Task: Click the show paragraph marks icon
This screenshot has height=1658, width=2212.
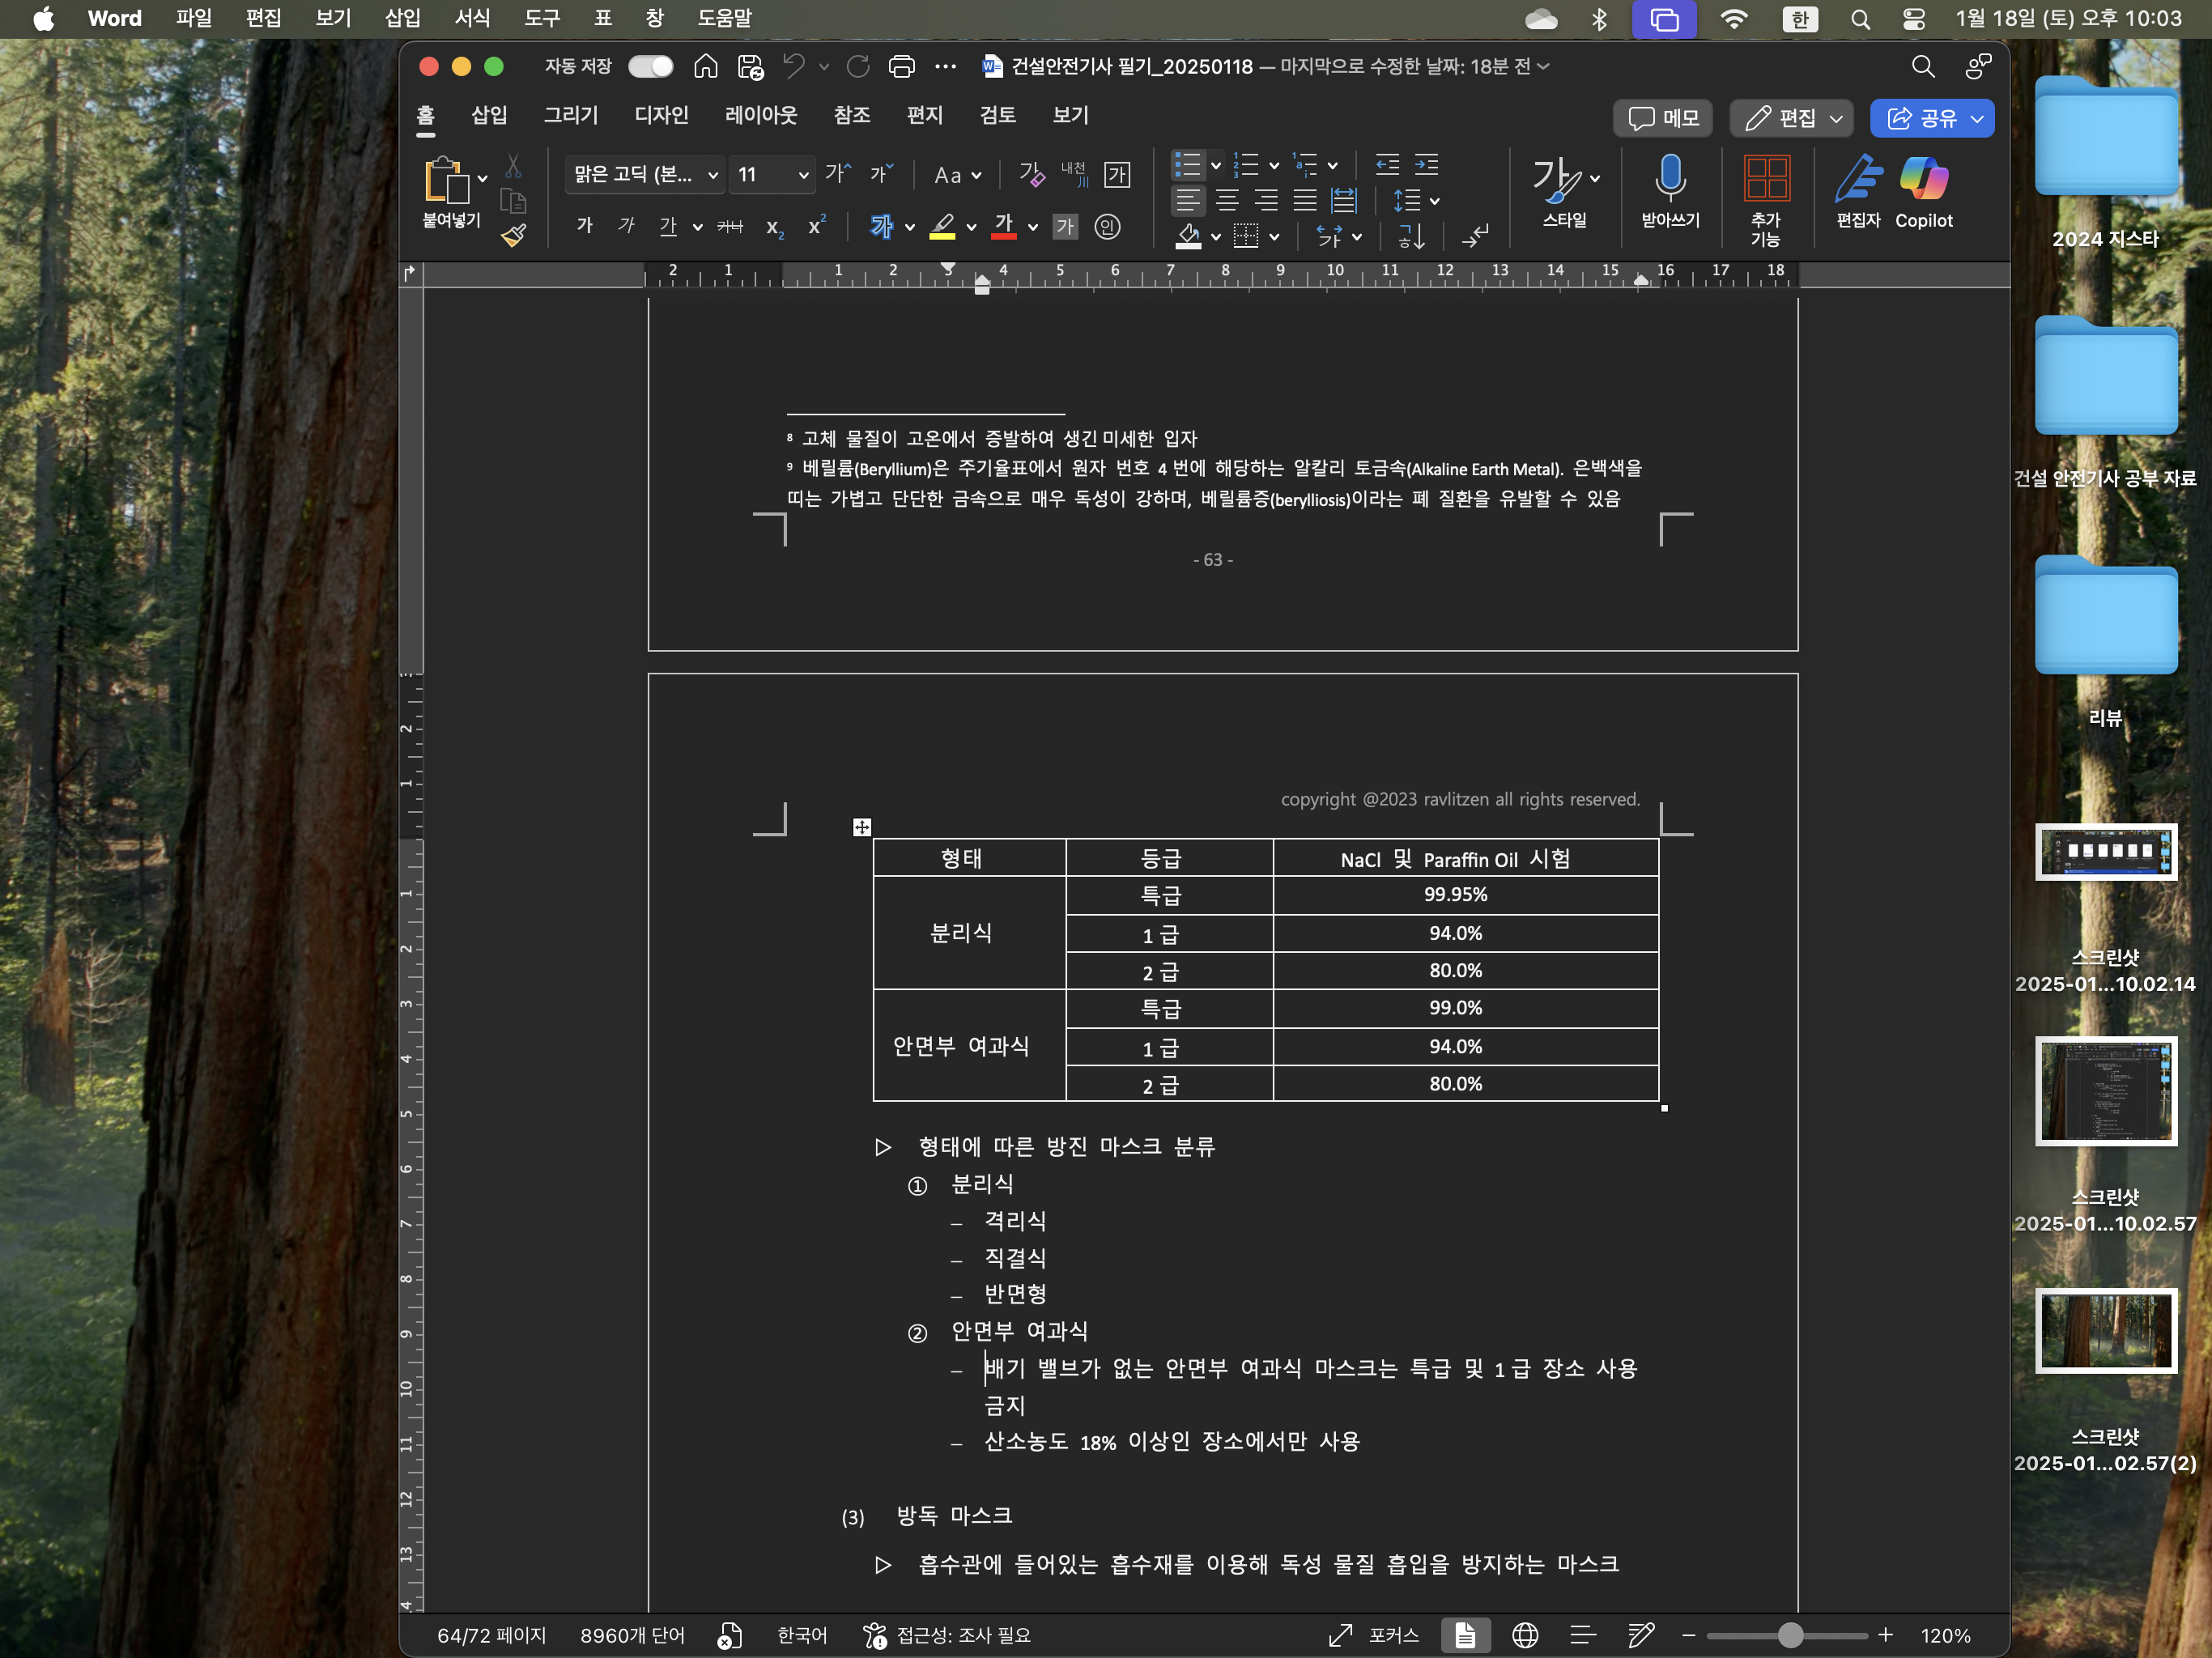Action: coord(1476,236)
